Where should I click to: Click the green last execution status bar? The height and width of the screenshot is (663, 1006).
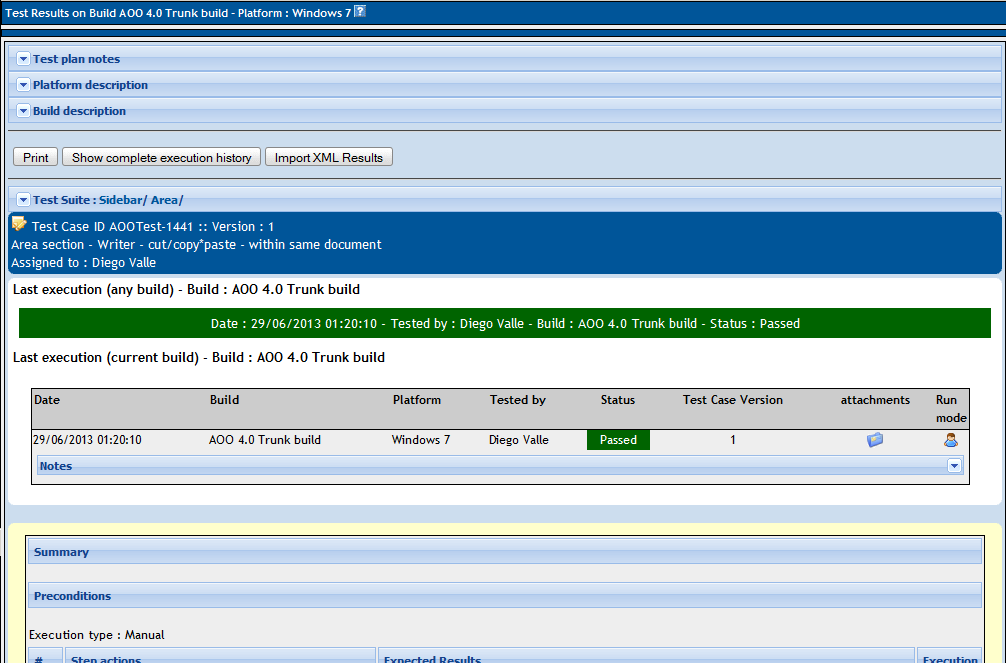[x=505, y=323]
